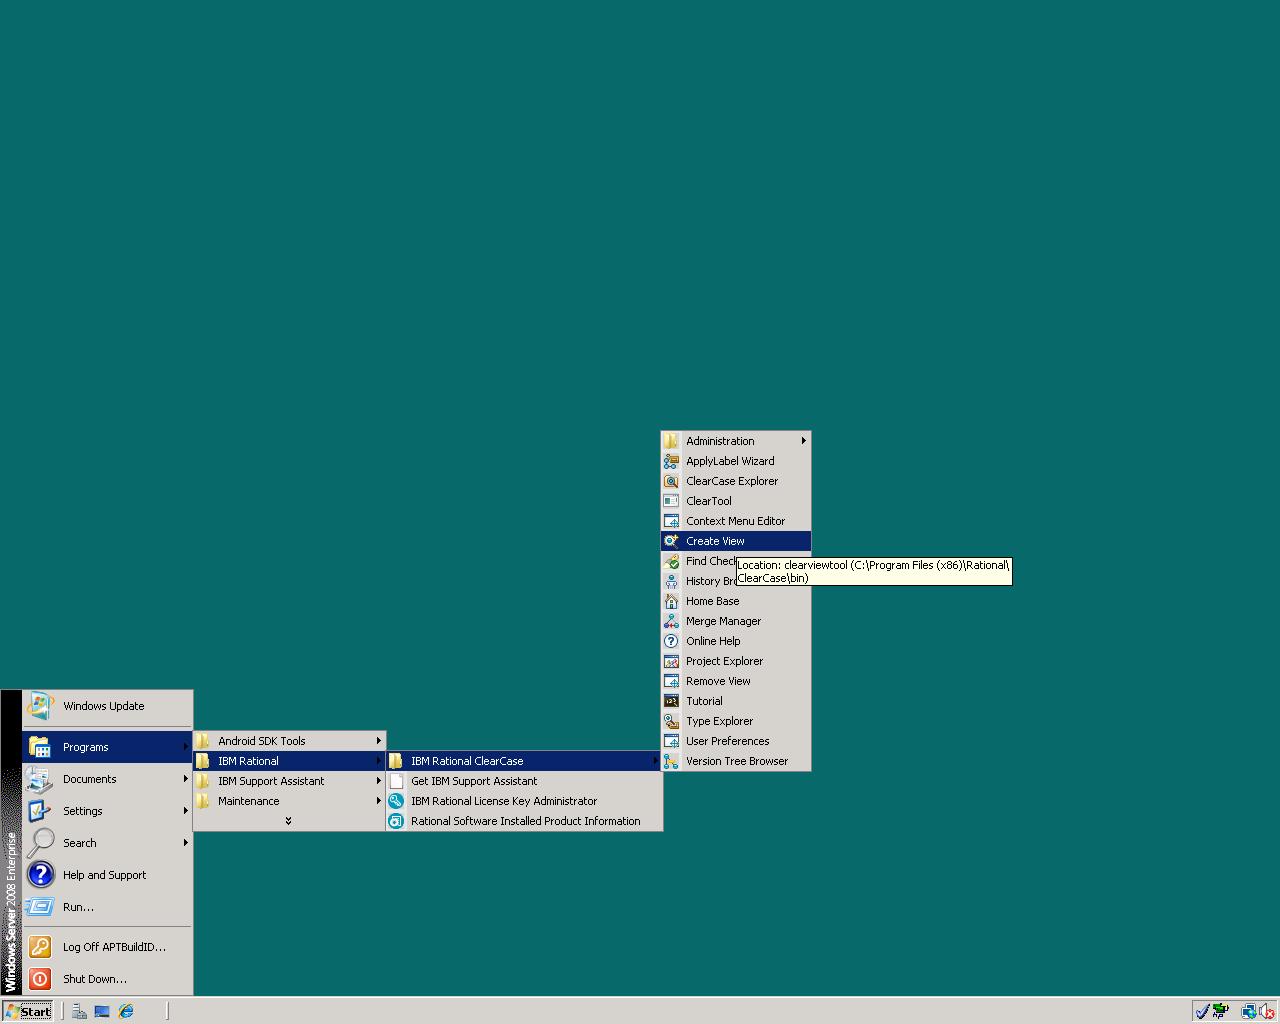
Task: Click the ApplyLabel Wizard icon
Action: coord(671,461)
